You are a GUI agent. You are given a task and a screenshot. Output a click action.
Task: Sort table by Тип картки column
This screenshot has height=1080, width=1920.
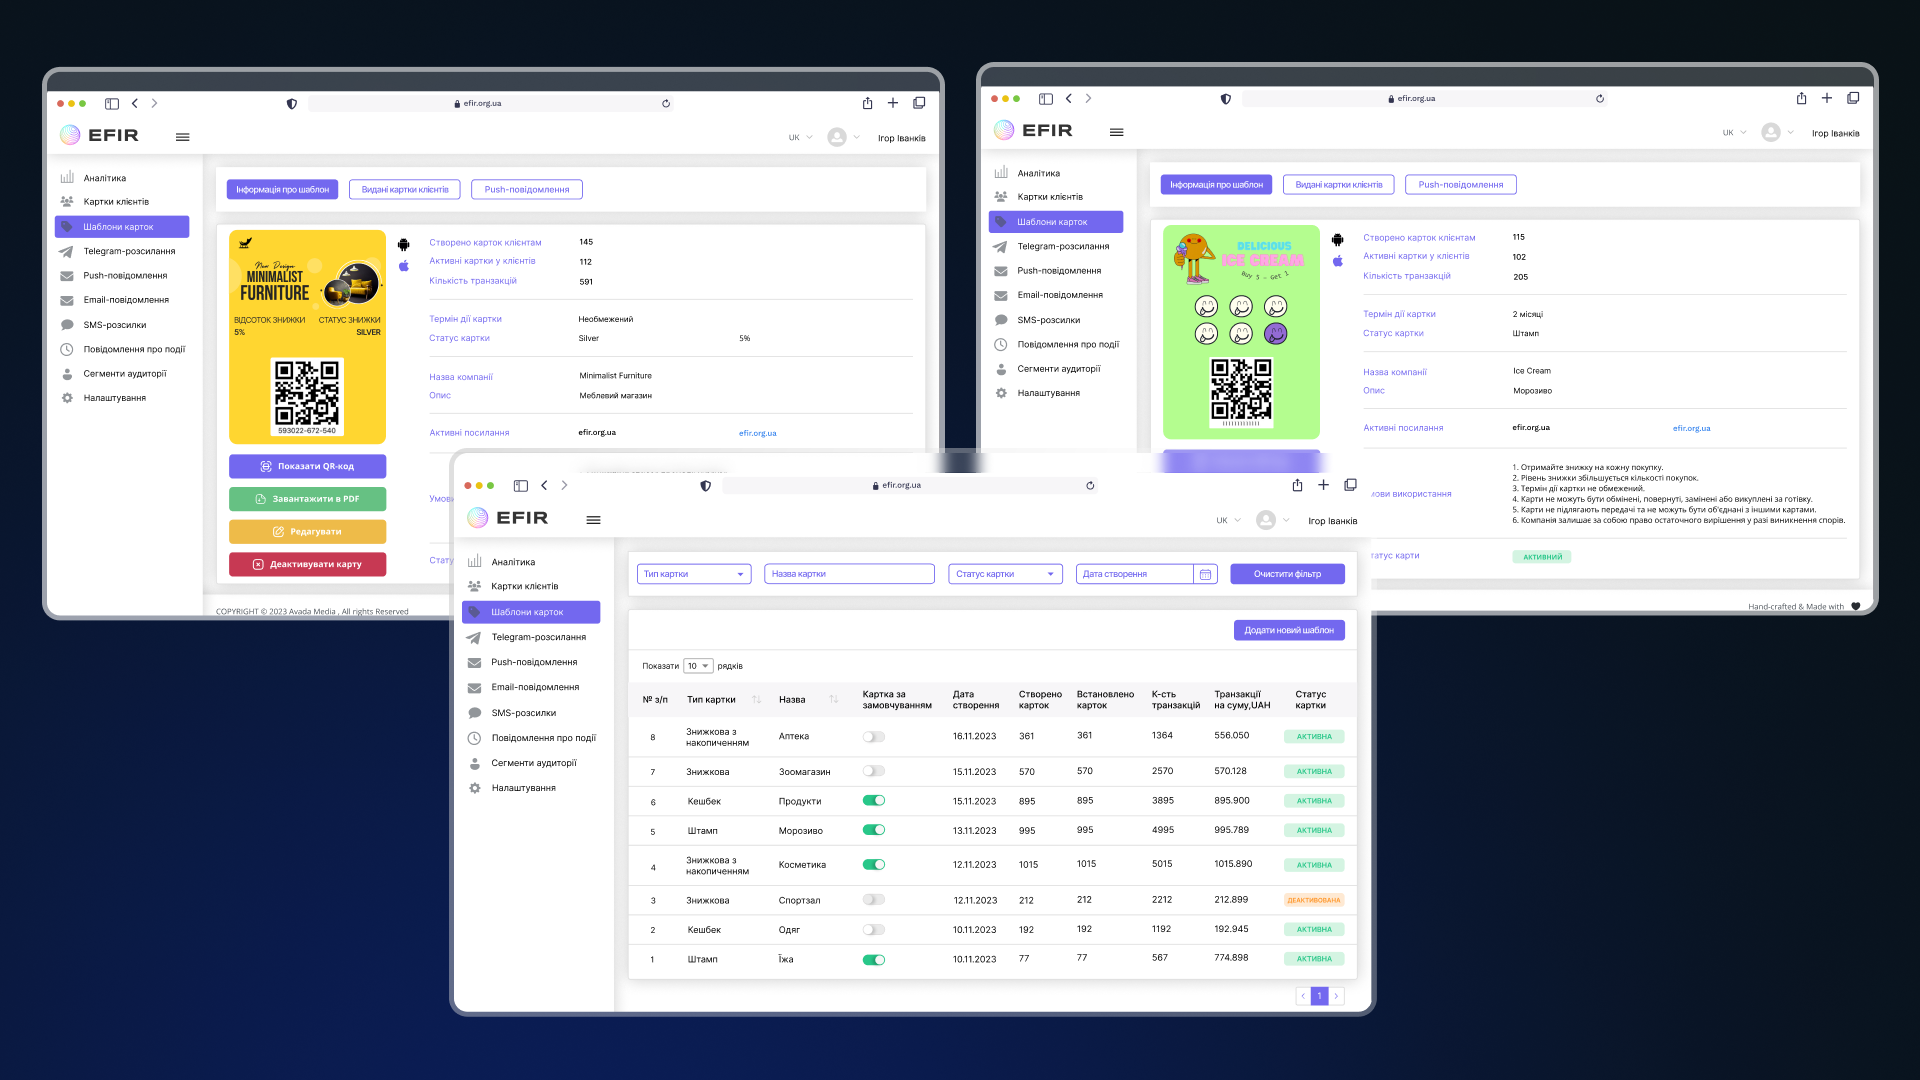756,700
